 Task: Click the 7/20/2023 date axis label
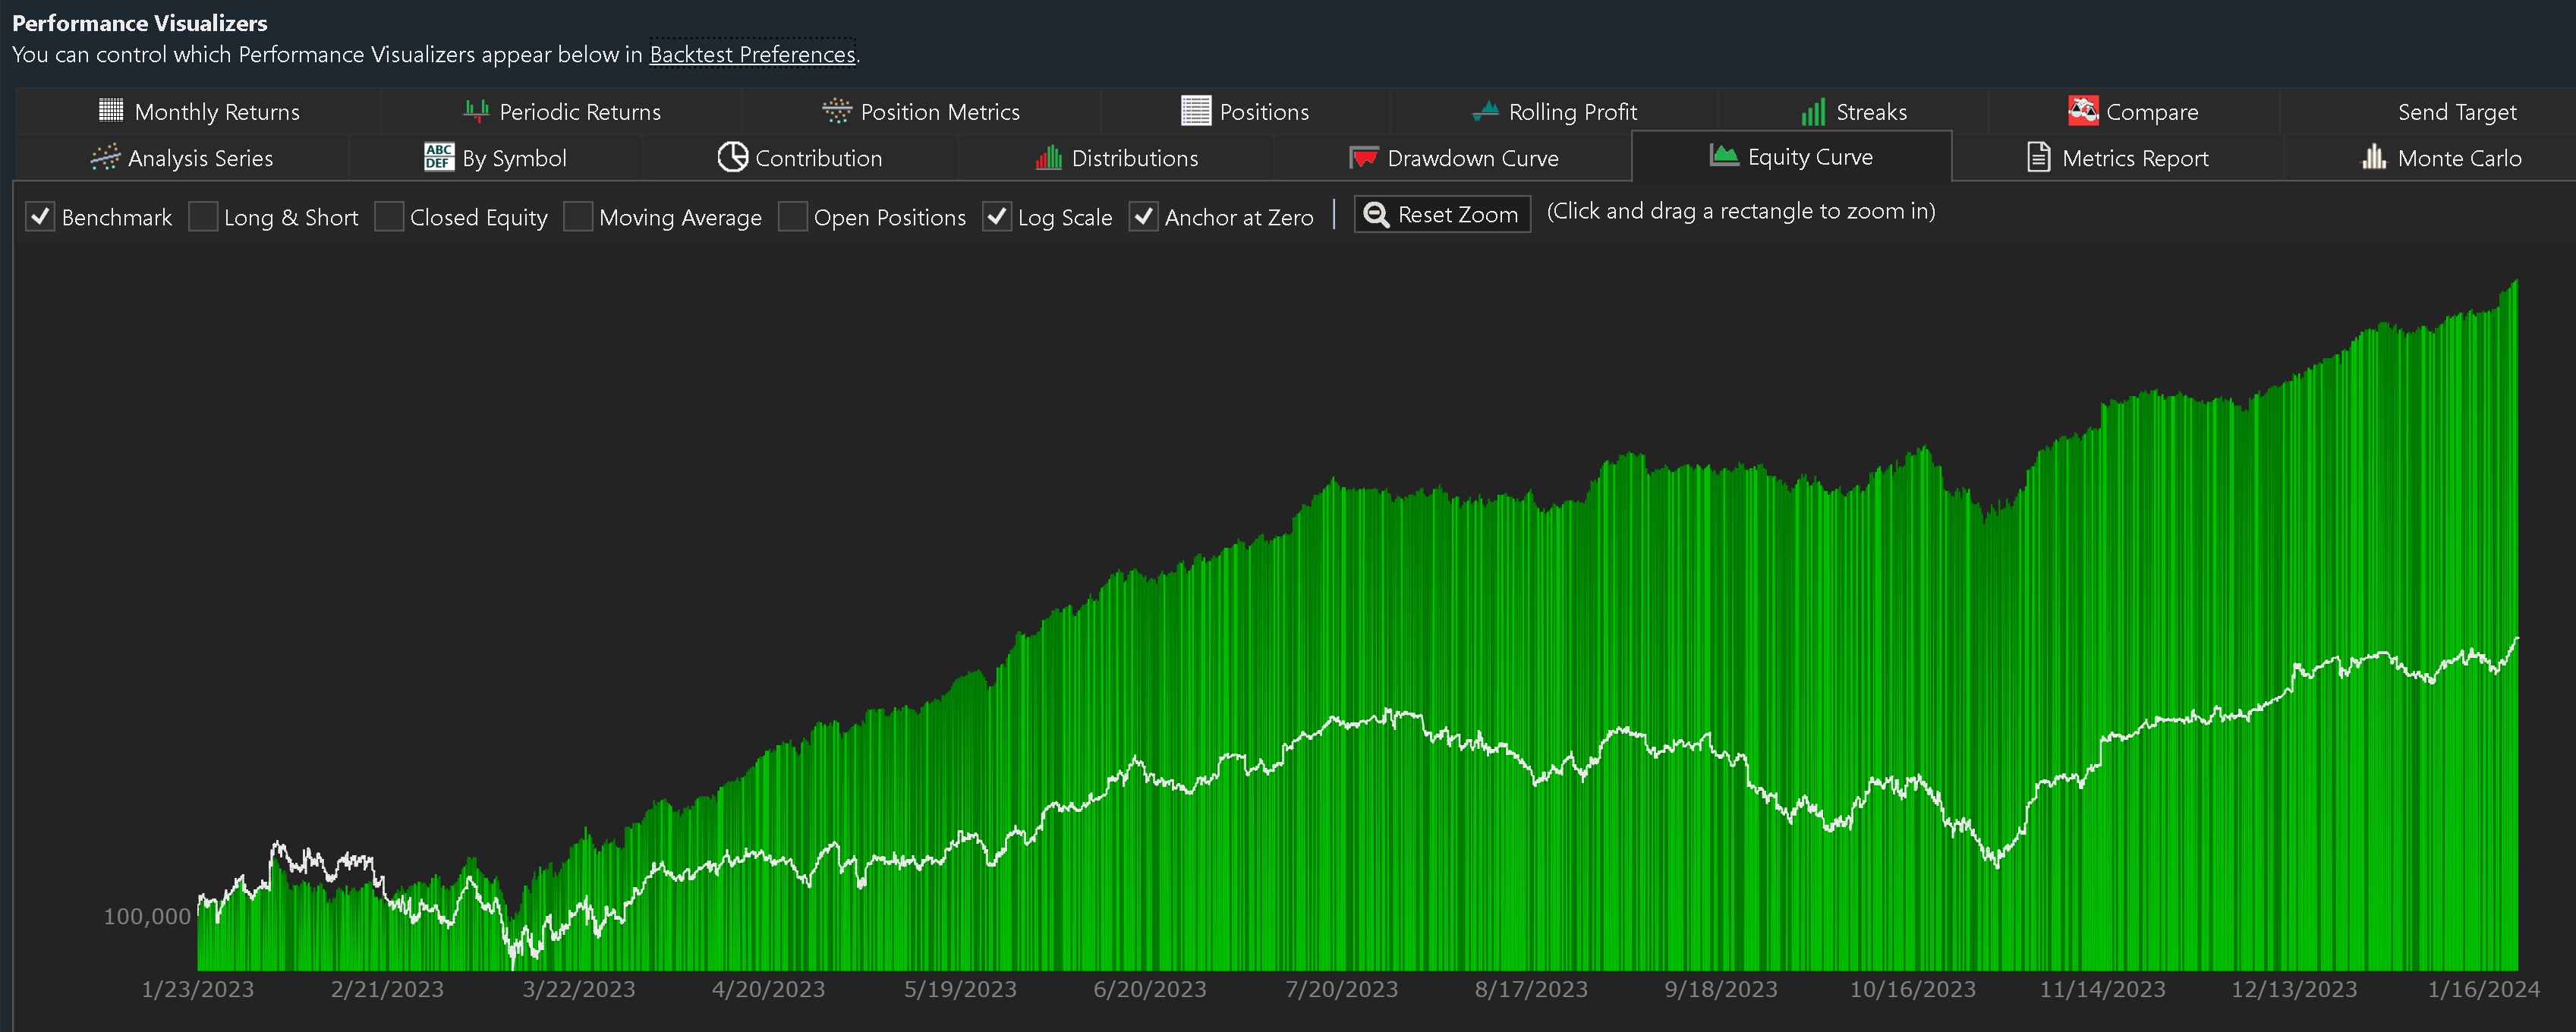point(1340,989)
